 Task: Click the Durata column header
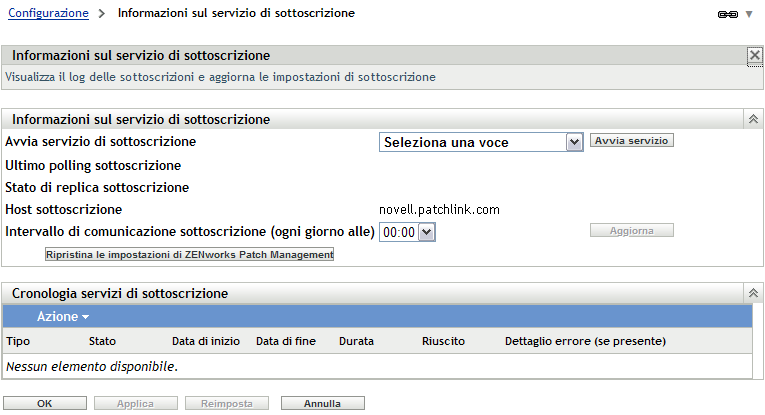(356, 341)
